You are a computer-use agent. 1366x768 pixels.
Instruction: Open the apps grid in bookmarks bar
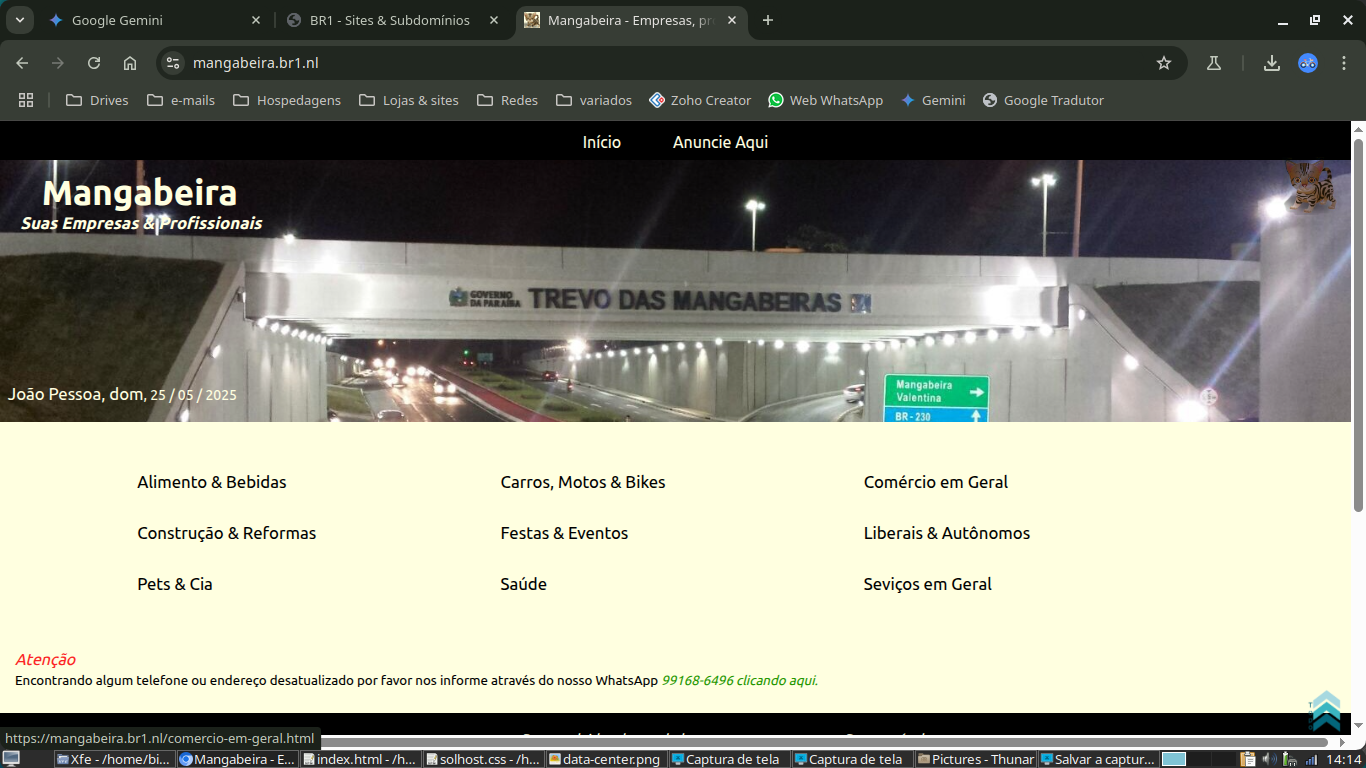(x=26, y=100)
